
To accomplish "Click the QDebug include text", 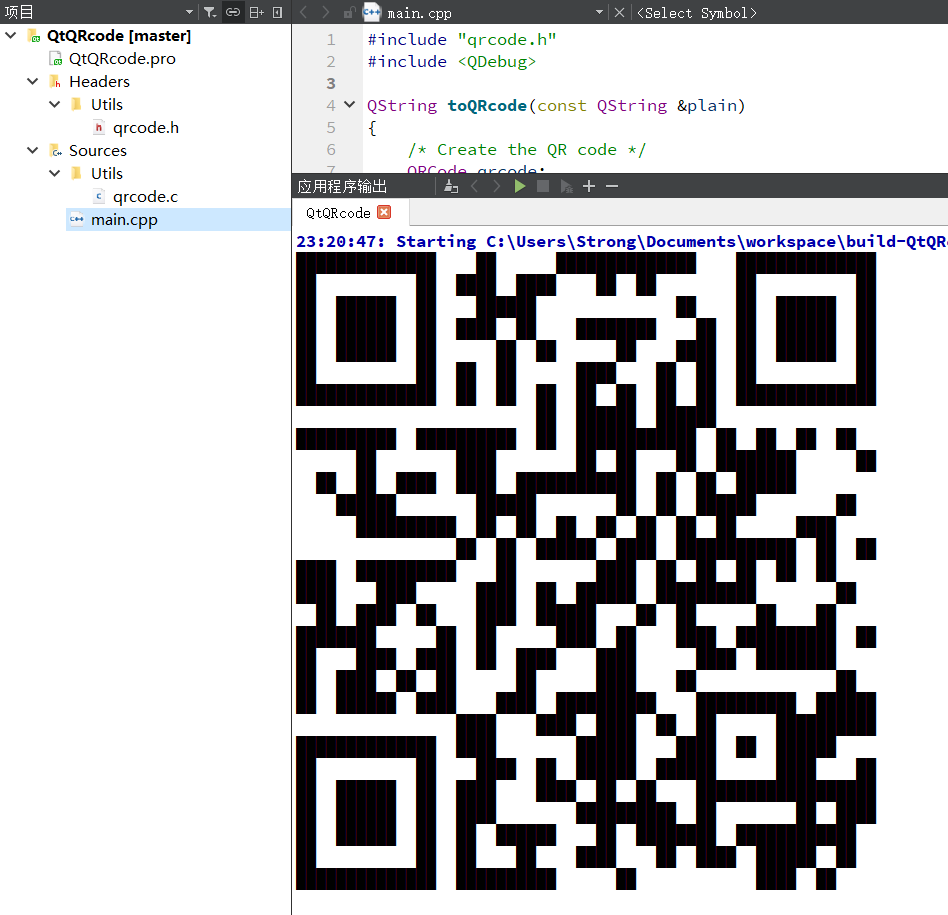I will click(x=496, y=61).
